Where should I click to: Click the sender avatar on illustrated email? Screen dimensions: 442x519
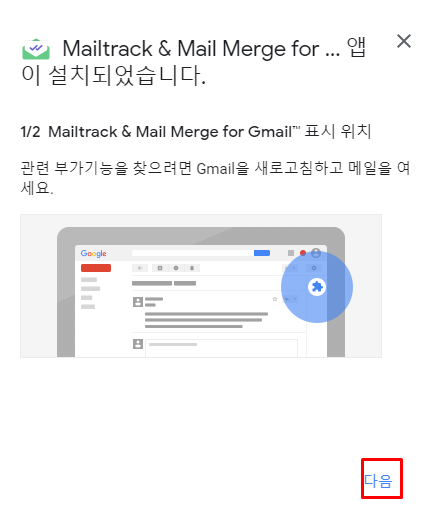coord(138,302)
